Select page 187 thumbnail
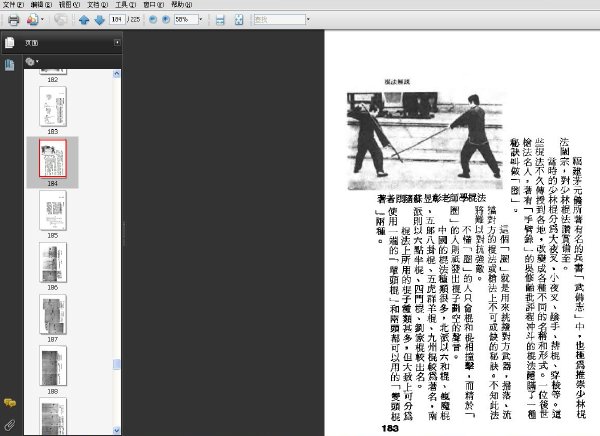 coord(53,314)
